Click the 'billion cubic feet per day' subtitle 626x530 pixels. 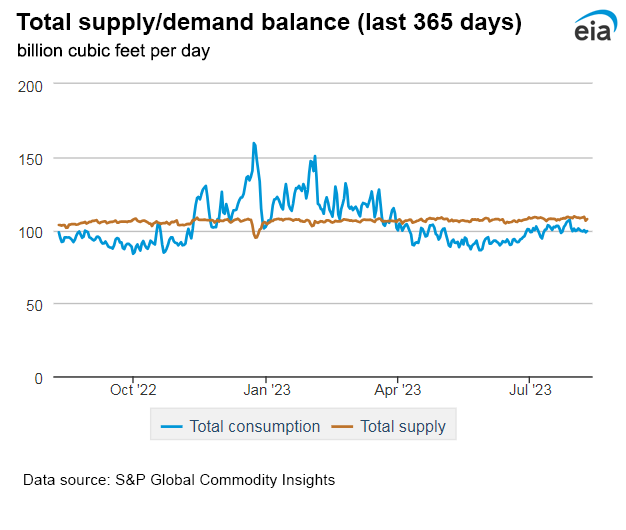pyautogui.click(x=113, y=51)
